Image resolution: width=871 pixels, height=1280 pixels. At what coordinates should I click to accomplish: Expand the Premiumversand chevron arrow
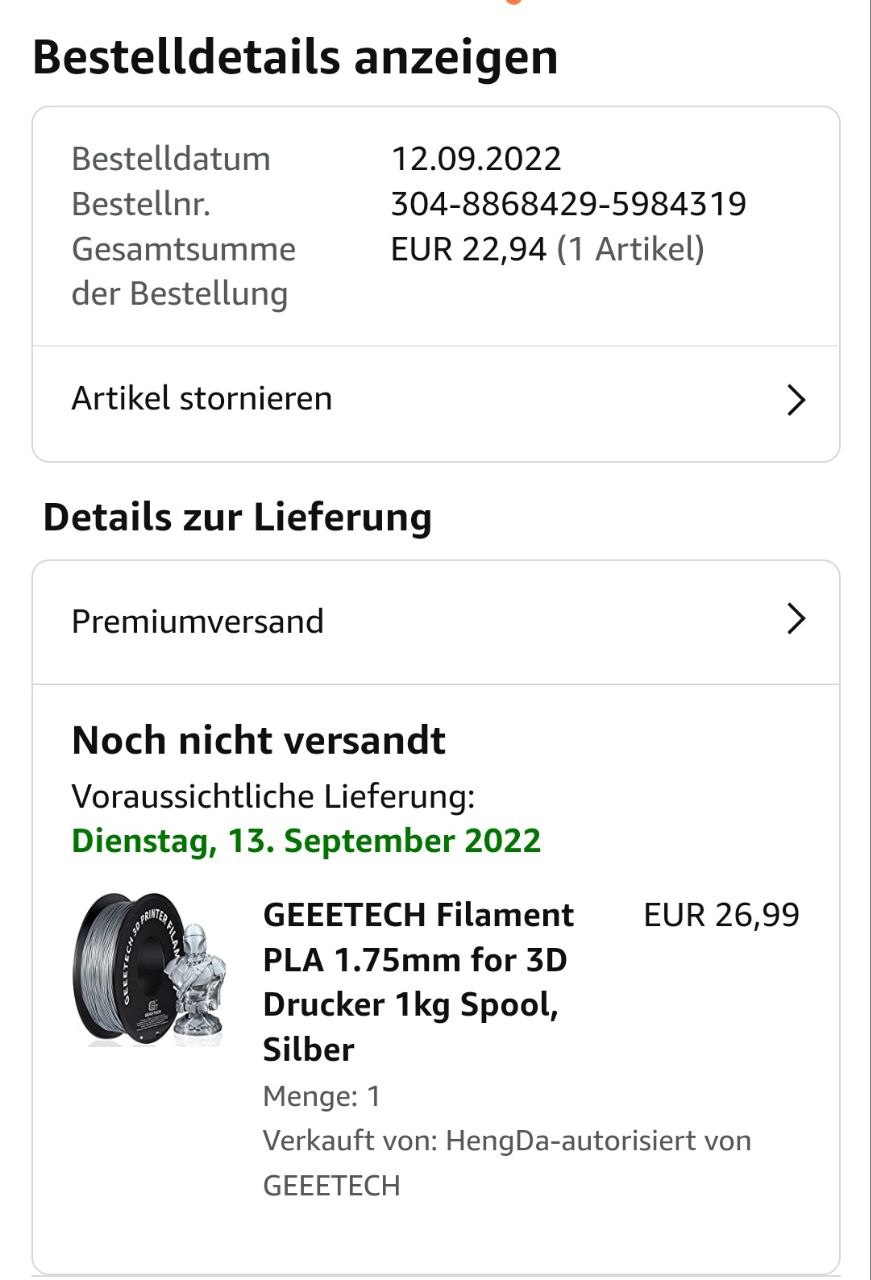click(x=796, y=620)
